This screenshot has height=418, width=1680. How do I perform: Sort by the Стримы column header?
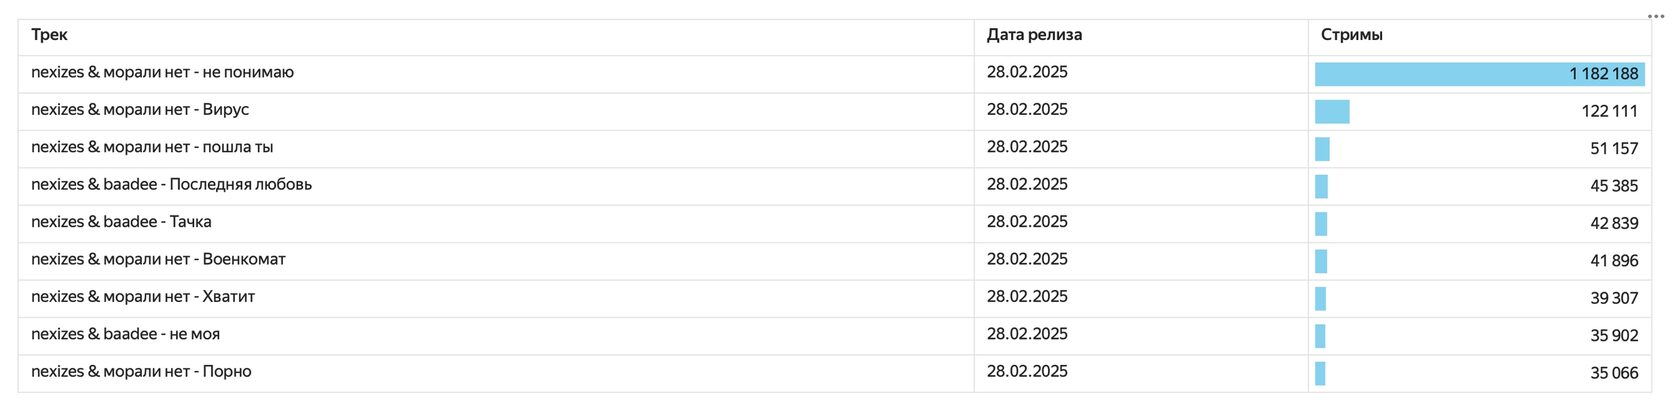pyautogui.click(x=1351, y=35)
